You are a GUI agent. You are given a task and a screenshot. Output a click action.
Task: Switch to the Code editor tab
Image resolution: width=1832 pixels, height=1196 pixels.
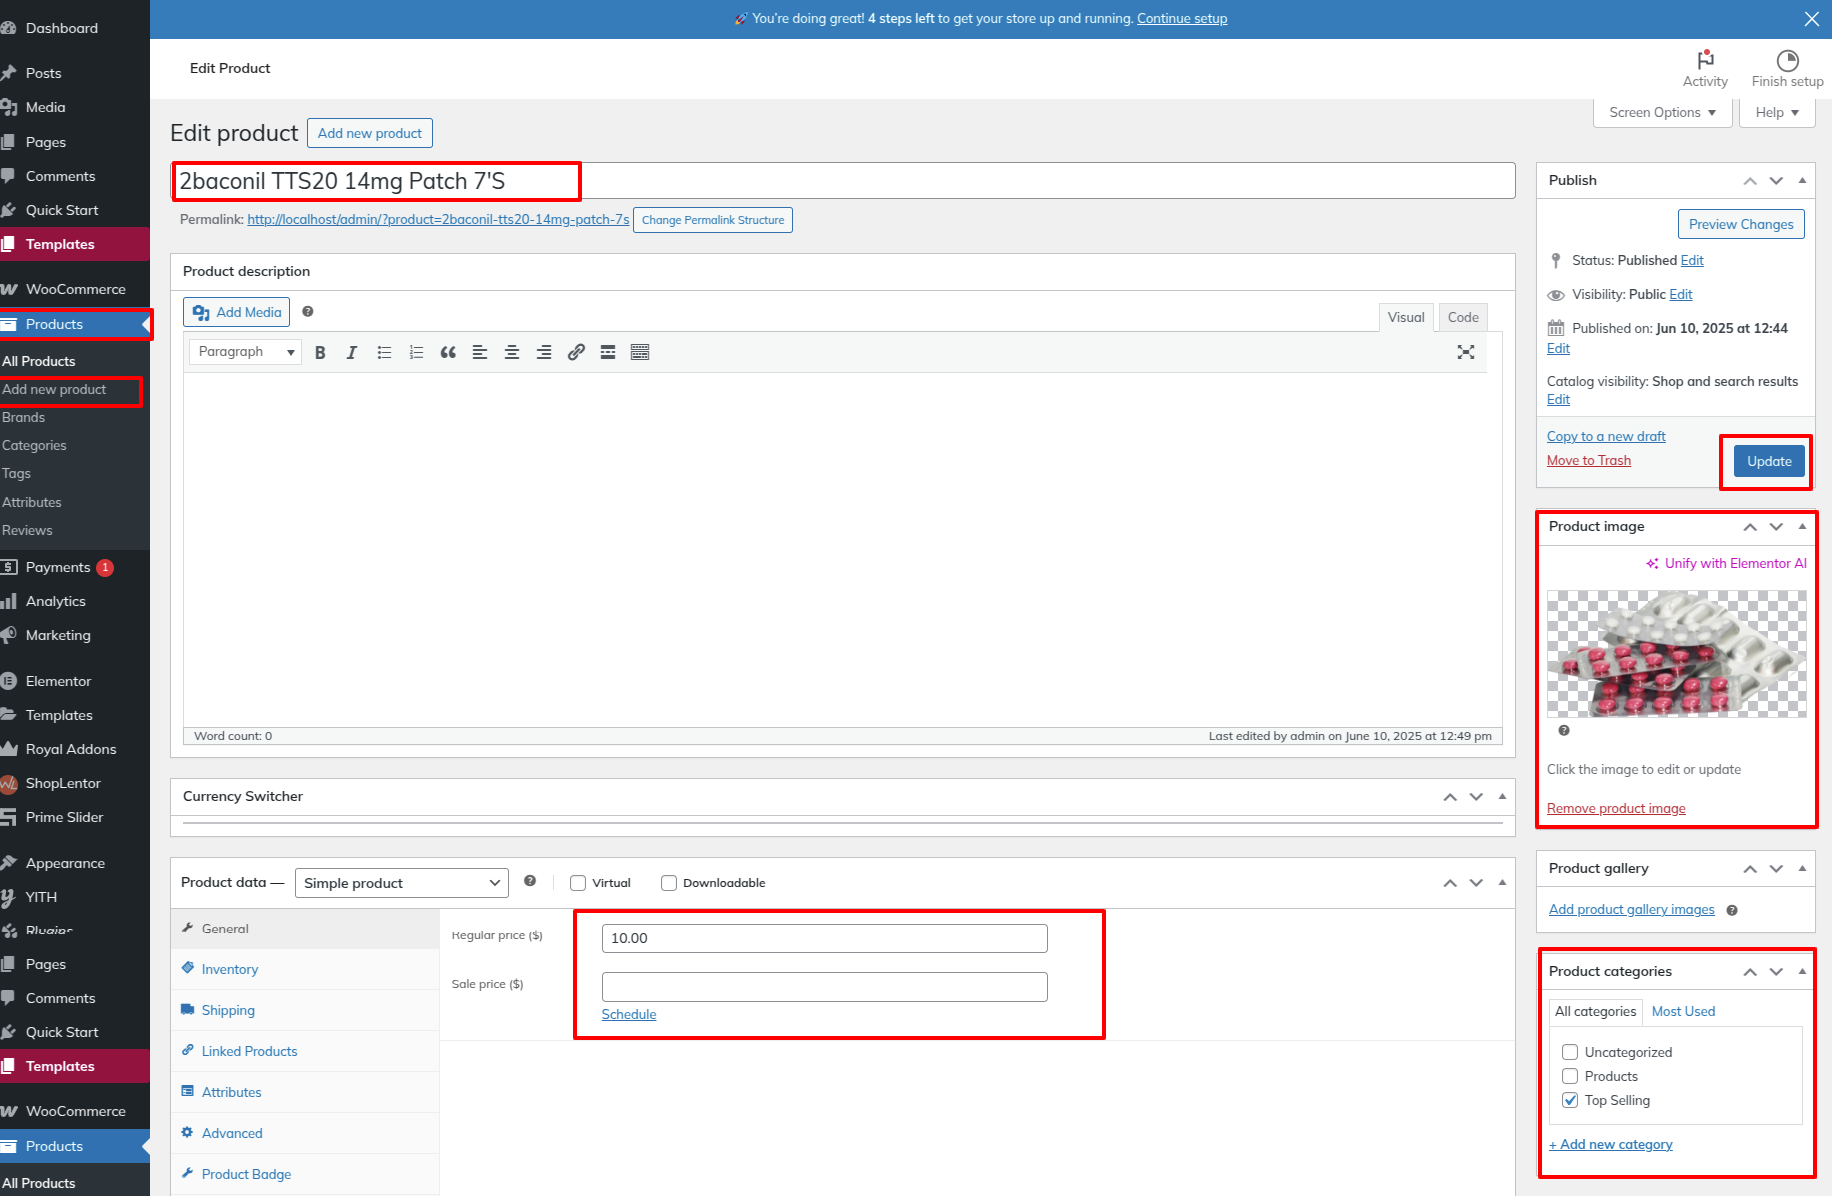[x=1462, y=317]
